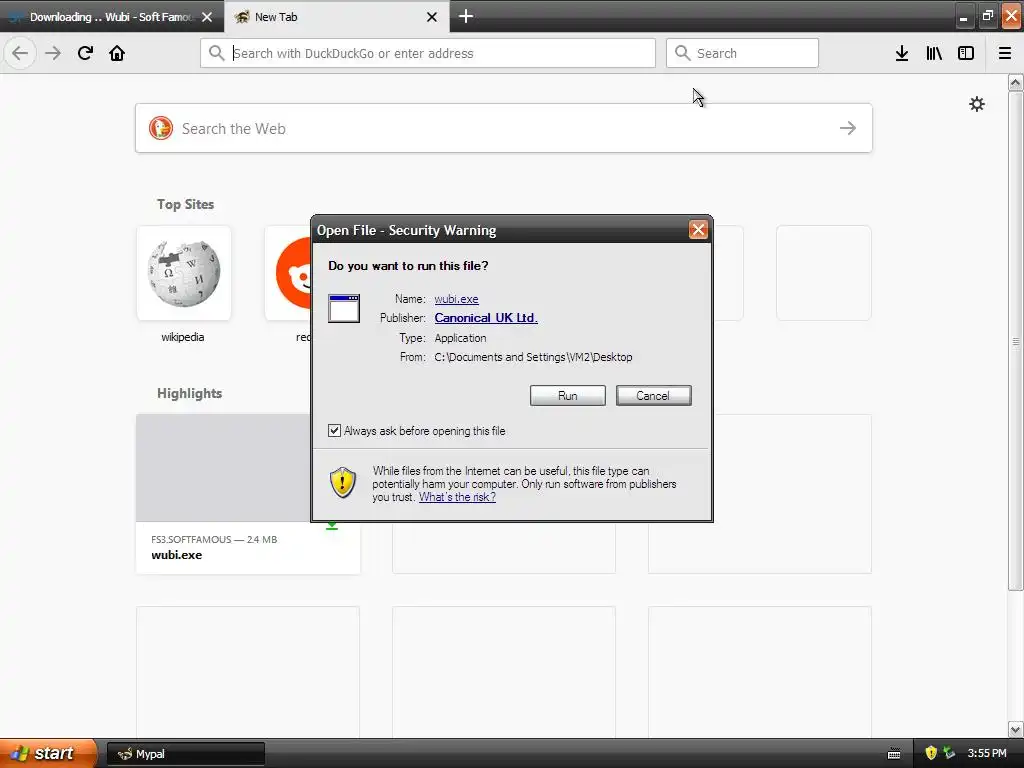1024x768 pixels.
Task: Follow the What's the risk? link
Action: 457,497
